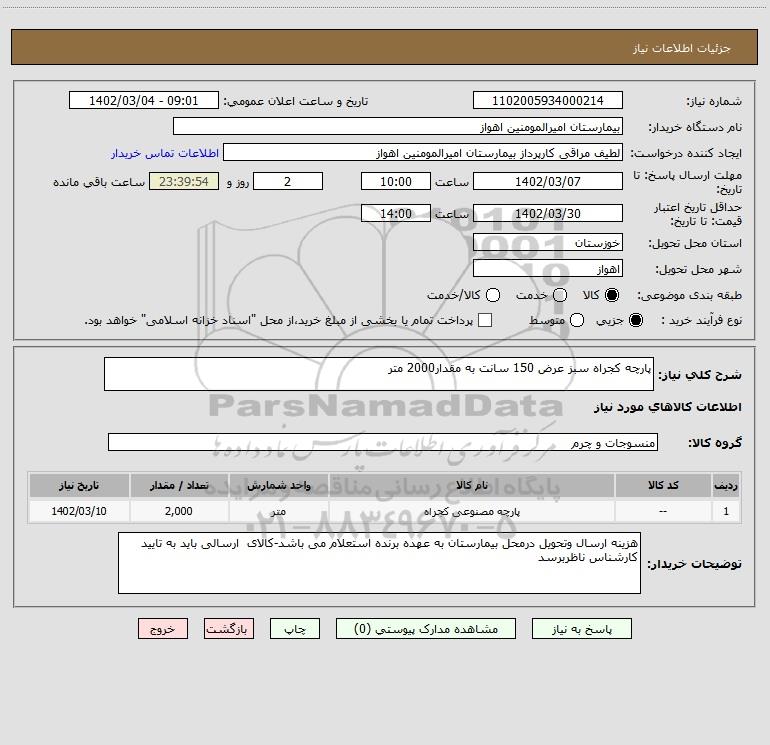Screen dimensions: 770x745
Task: Click row number 1 cell
Action: [x=726, y=511]
